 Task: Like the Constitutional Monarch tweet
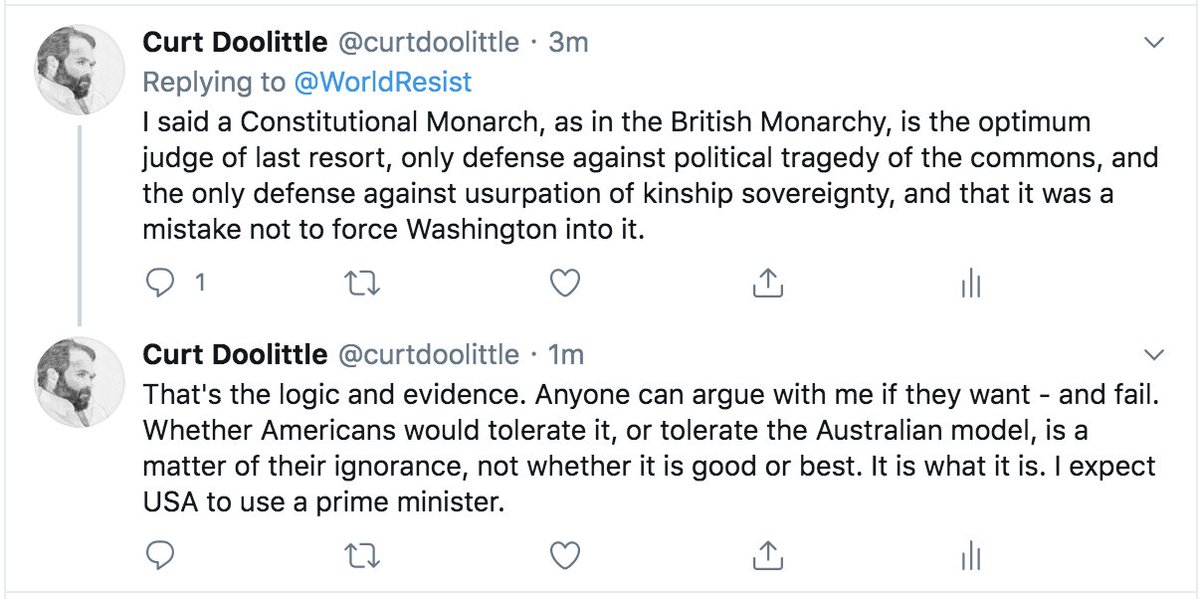coord(566,284)
